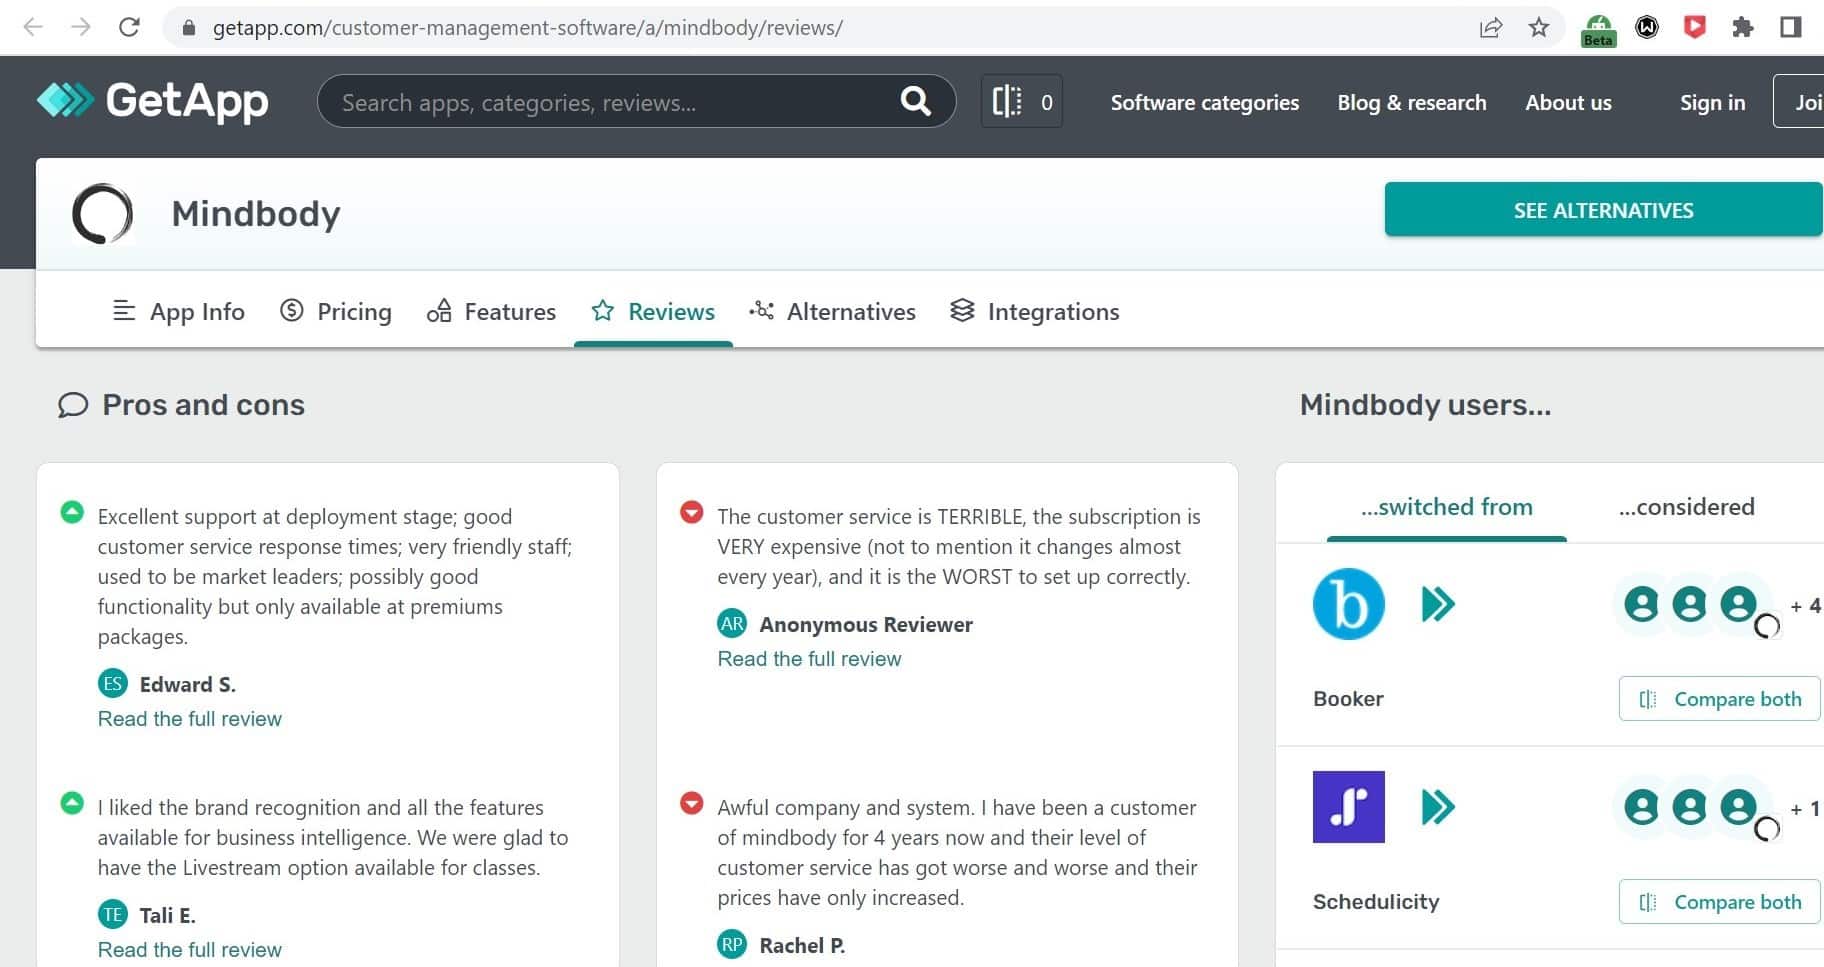
Task: Open the WordPress extension icon
Action: pos(1647,27)
